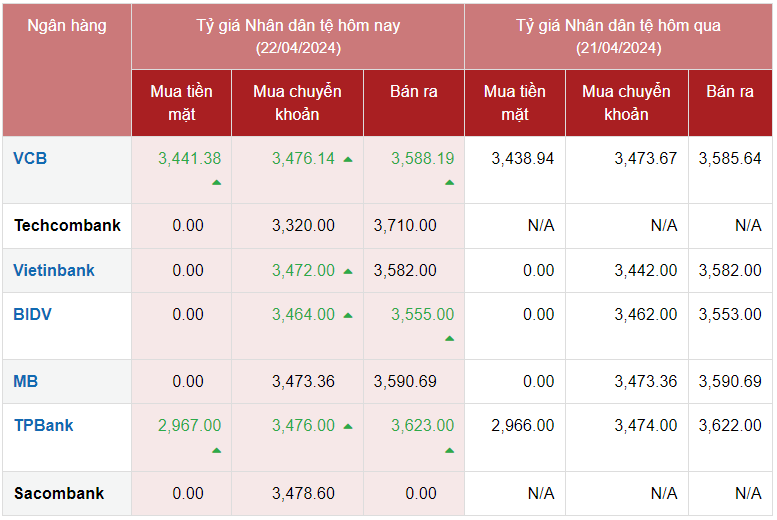Screen dimensions: 777x520
Task: Click the 'Ngân hàng' column header
Action: pyautogui.click(x=66, y=25)
